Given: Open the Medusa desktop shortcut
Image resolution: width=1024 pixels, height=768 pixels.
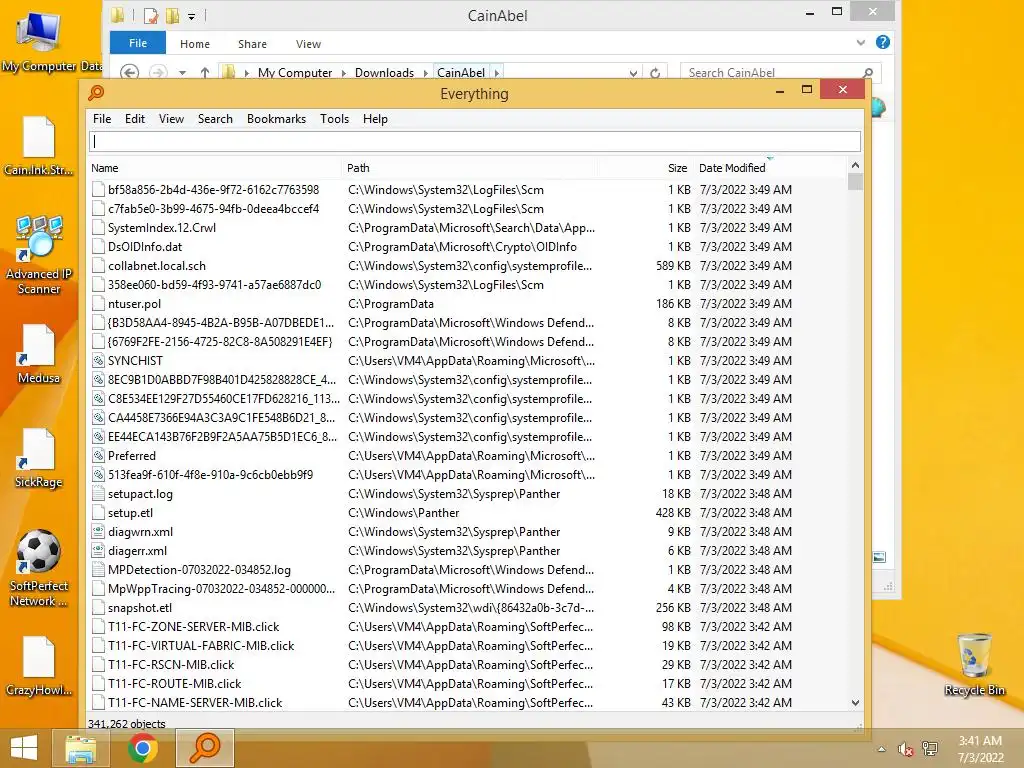Looking at the screenshot, I should tap(39, 354).
